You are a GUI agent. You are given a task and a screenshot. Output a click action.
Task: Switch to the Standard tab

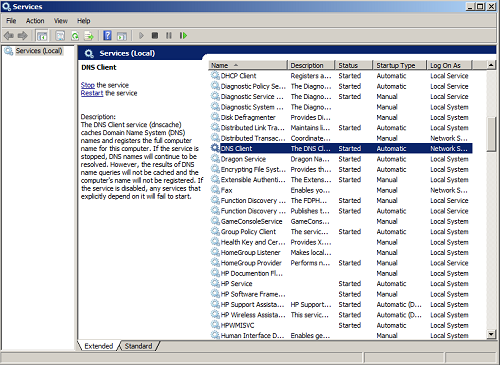pos(138,346)
